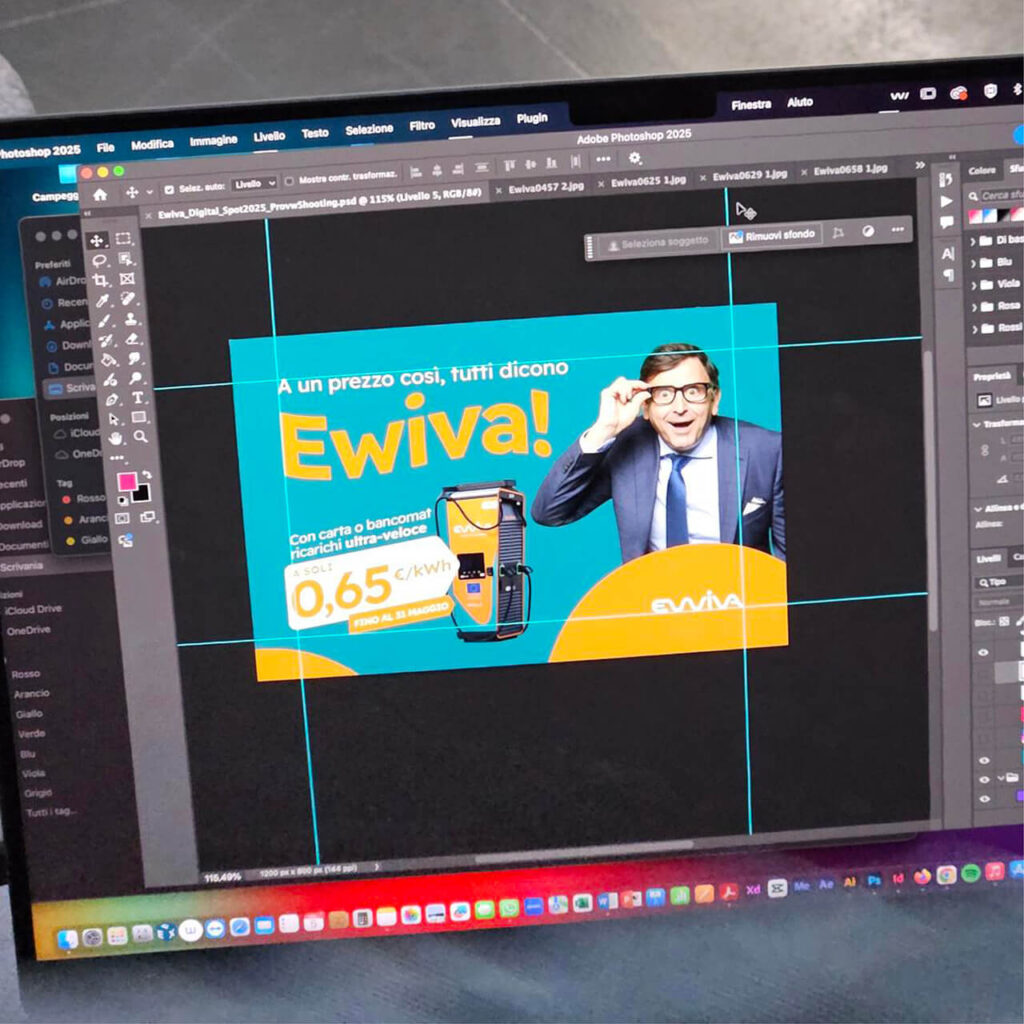Switch to the Ewiva0625 1.jpg tab
1024x1024 pixels.
tap(648, 181)
